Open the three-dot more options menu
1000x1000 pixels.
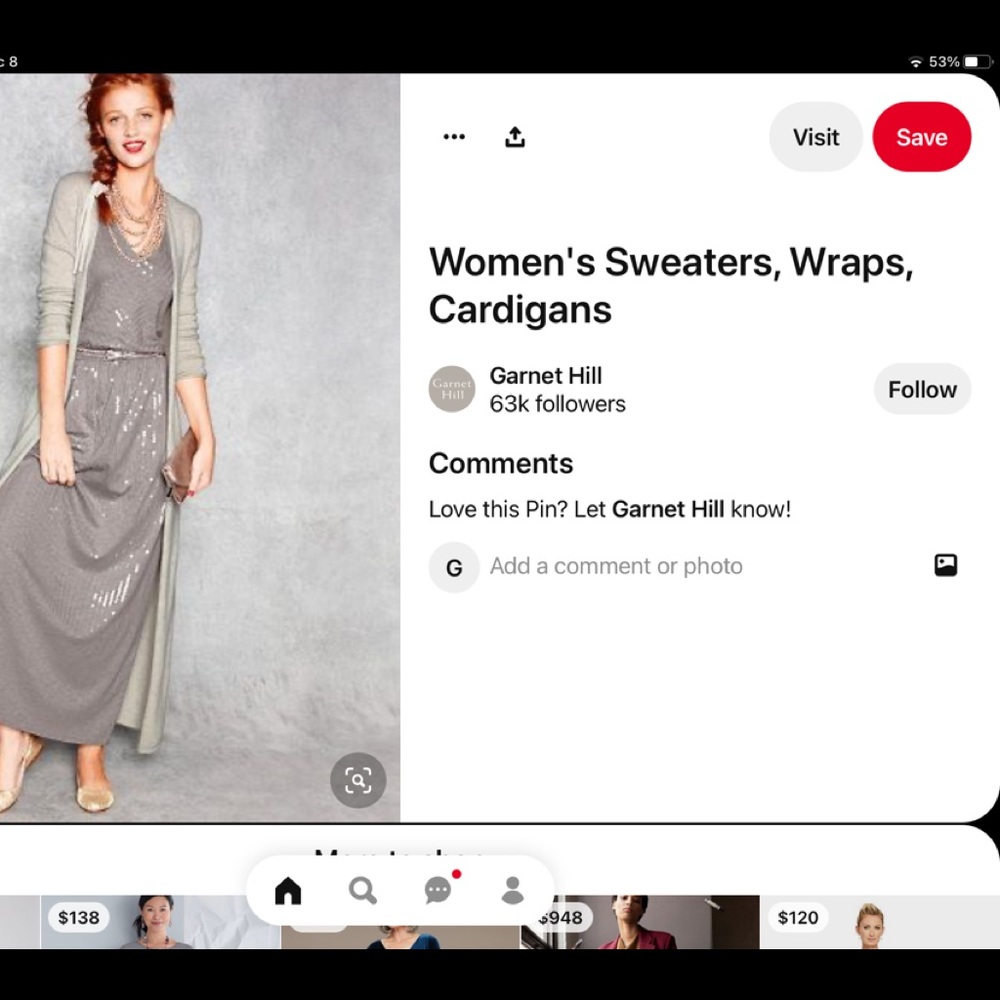coord(454,137)
